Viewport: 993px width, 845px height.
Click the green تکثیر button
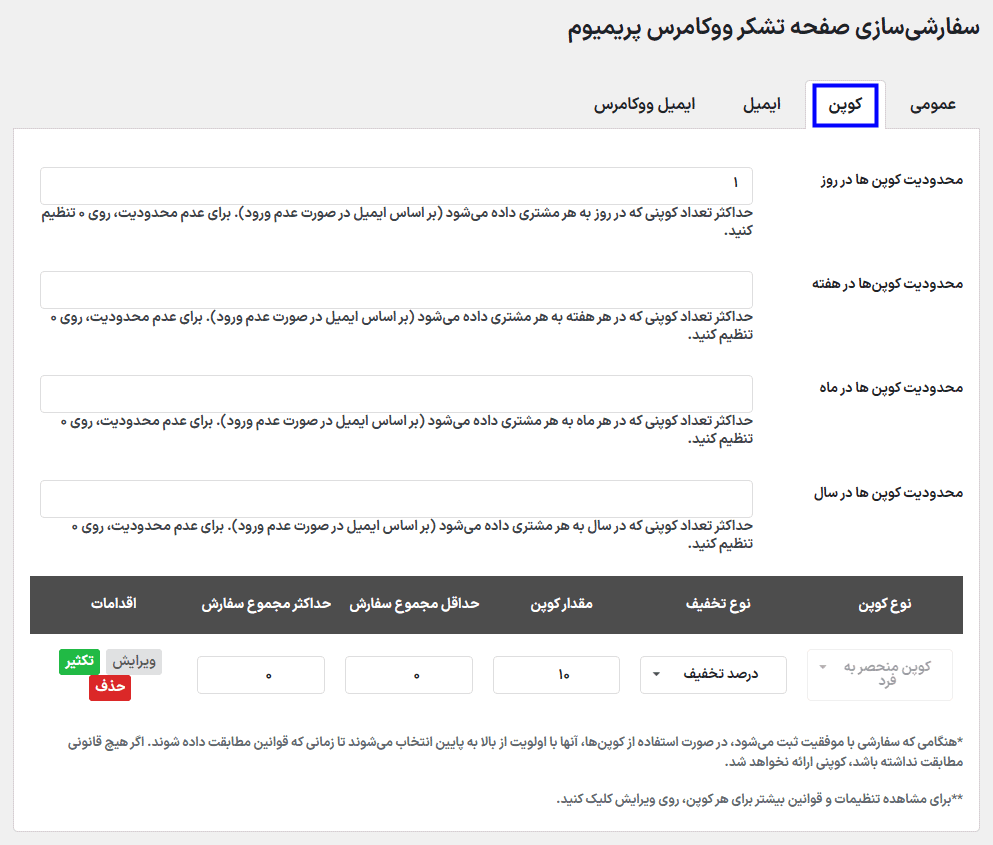coord(80,661)
